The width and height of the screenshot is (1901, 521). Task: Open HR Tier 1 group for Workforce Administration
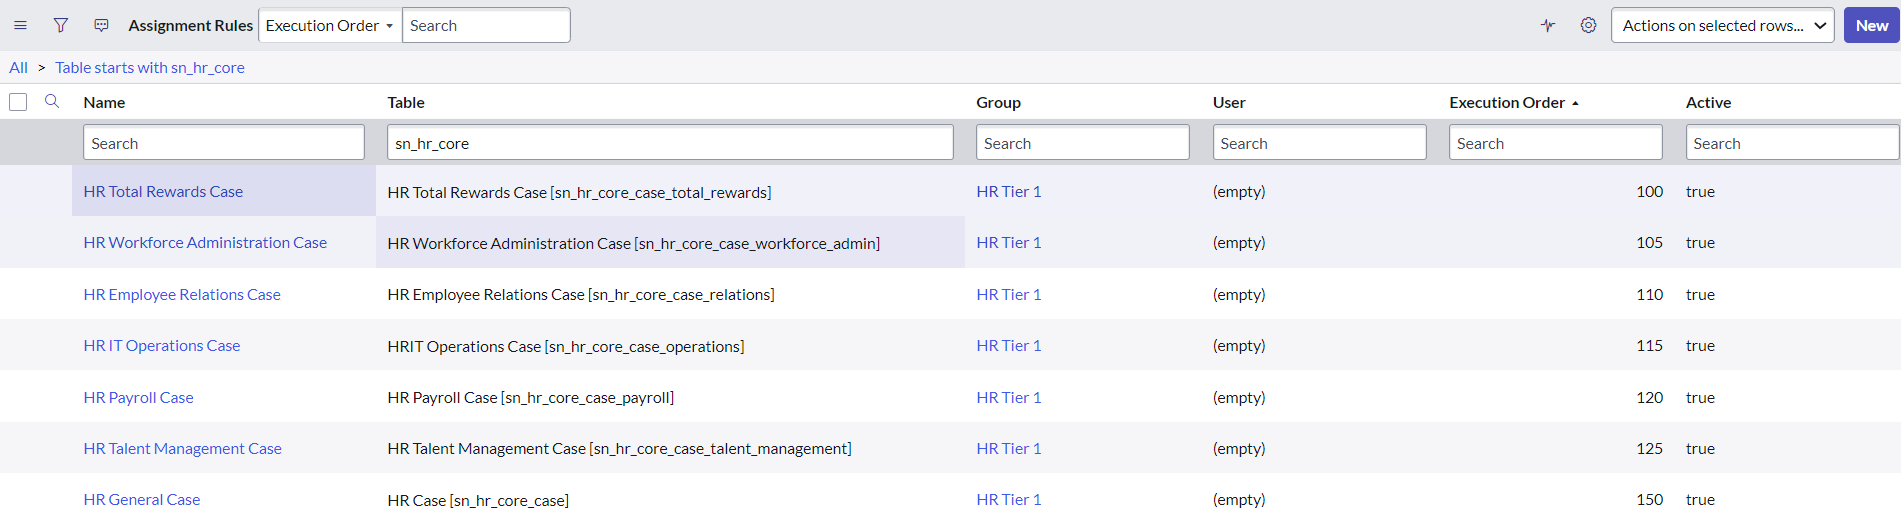pos(1009,242)
